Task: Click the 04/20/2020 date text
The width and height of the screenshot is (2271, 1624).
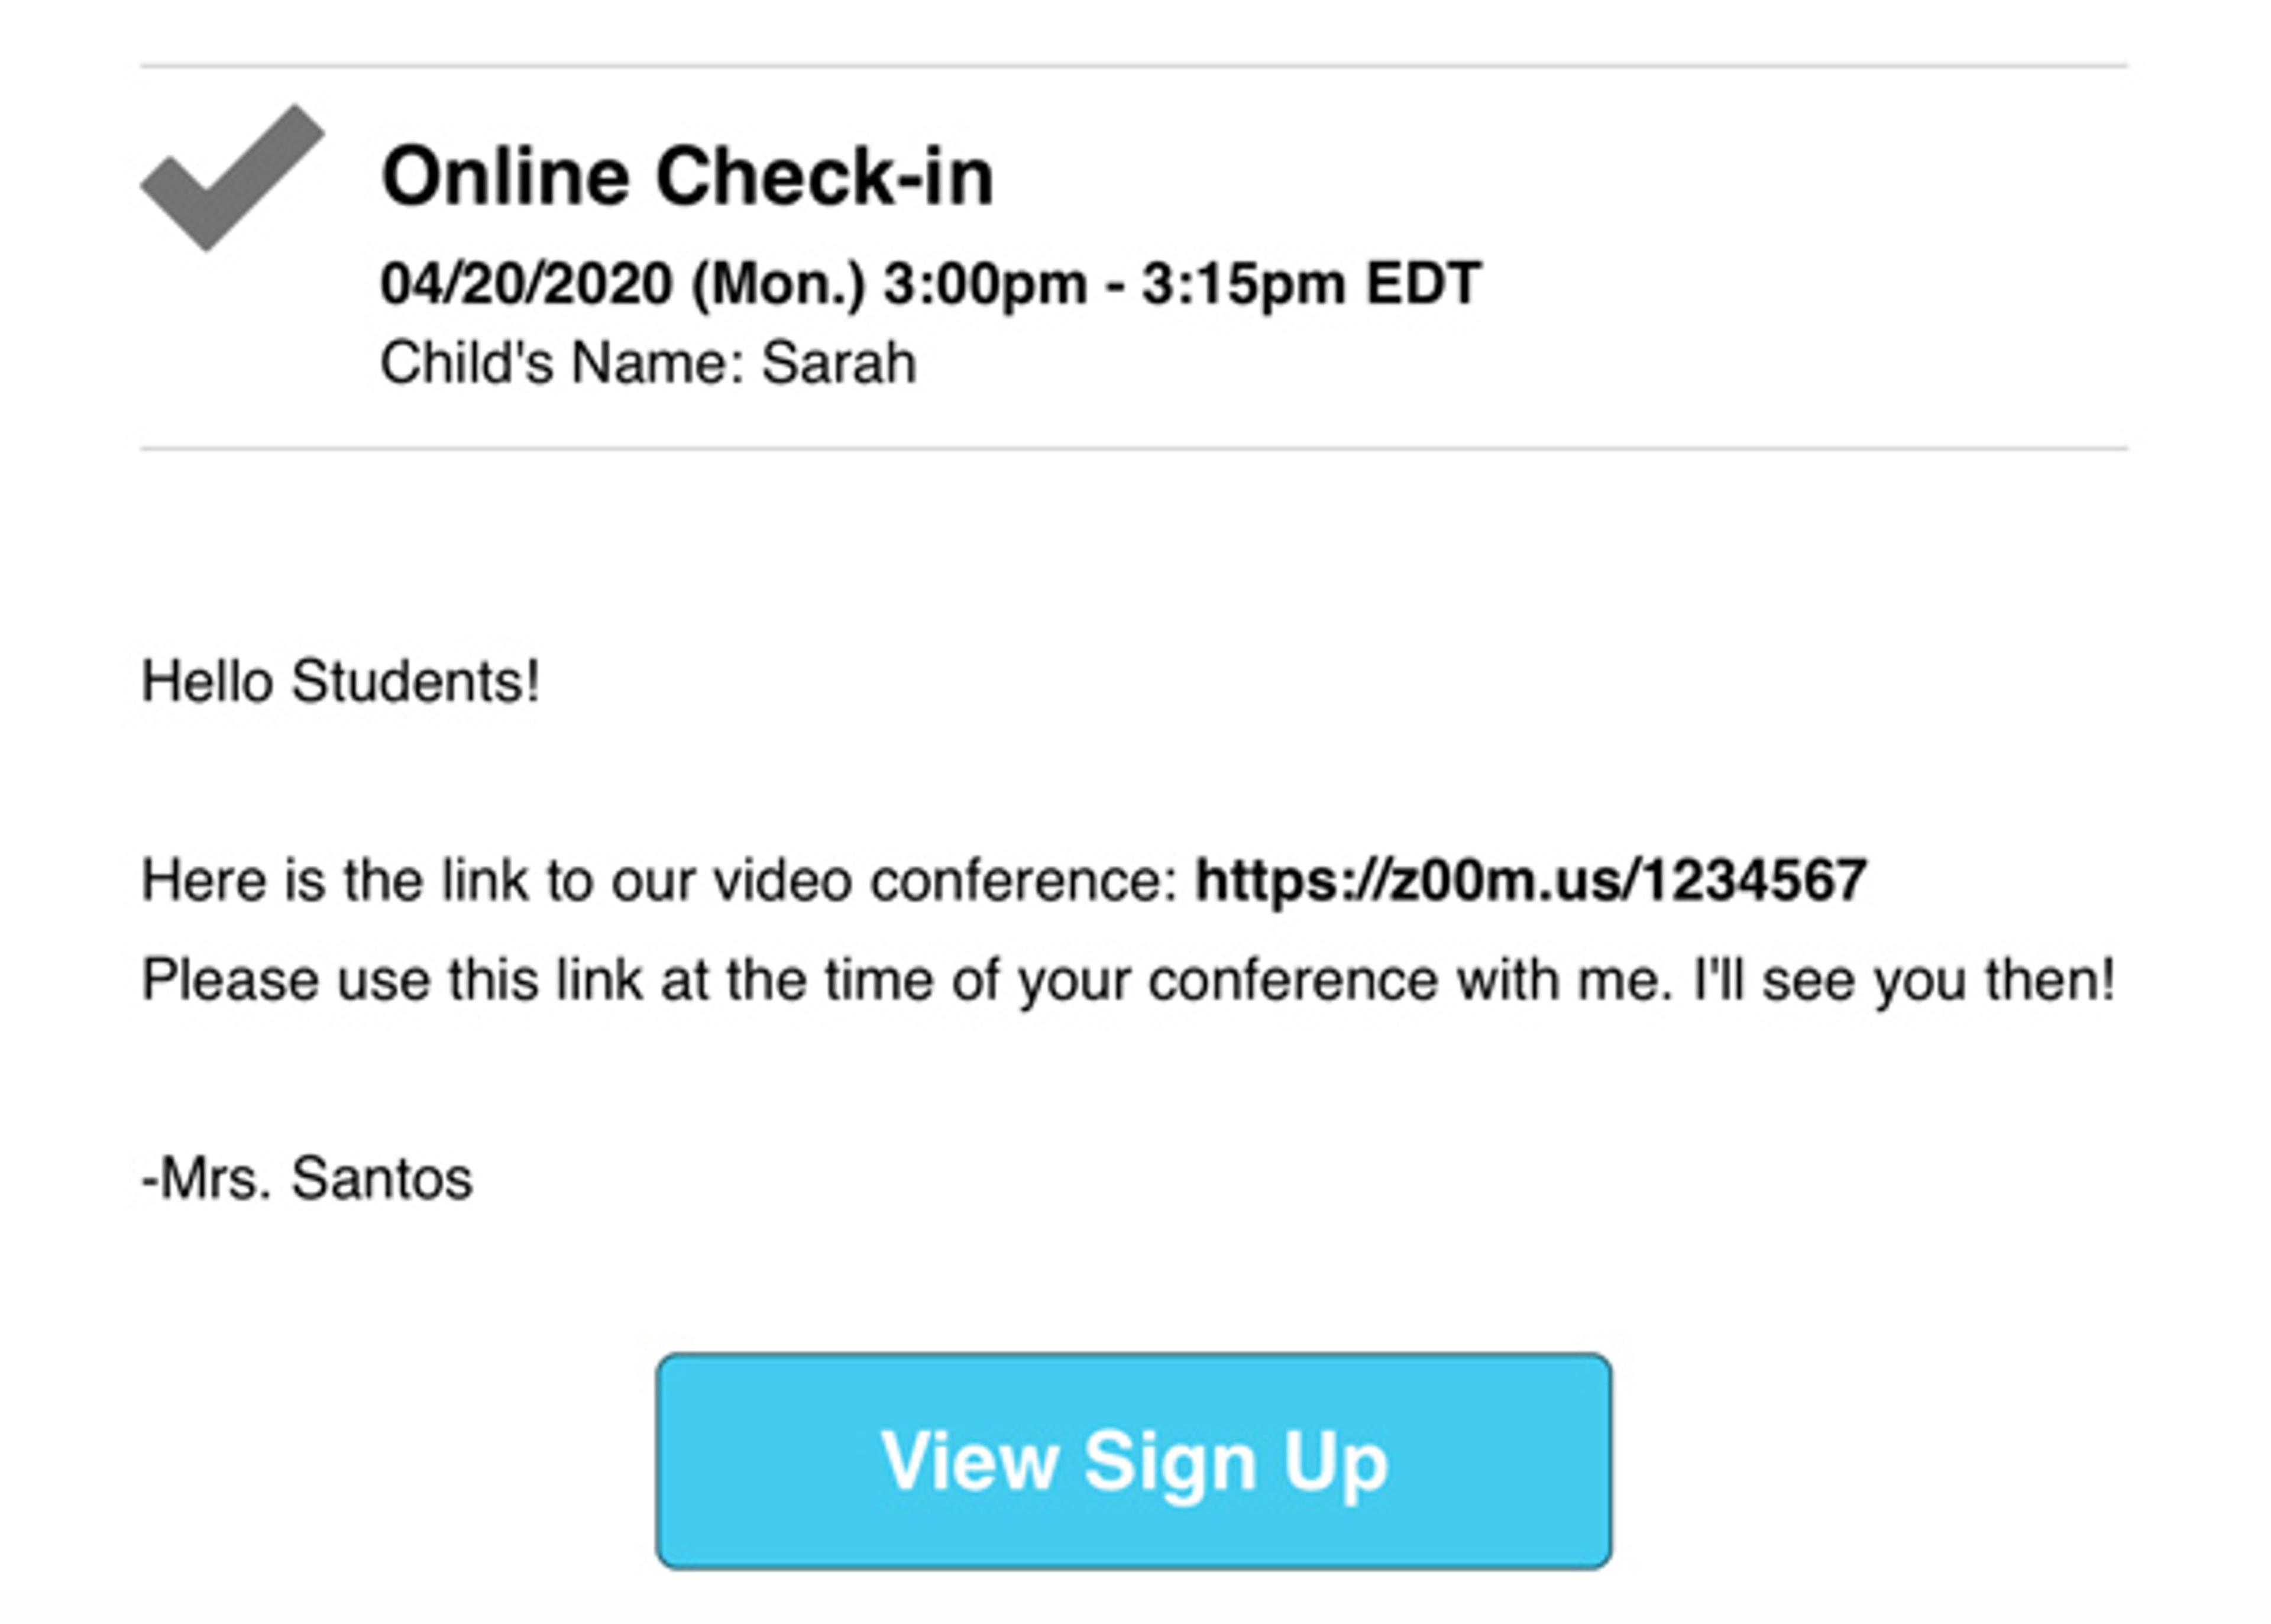Action: [526, 283]
